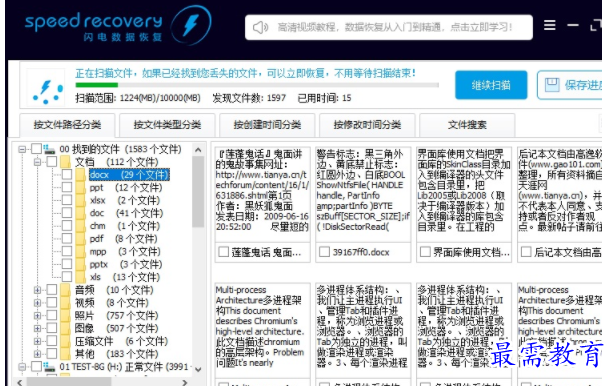Check the 照片 folder checkbox

coord(52,315)
